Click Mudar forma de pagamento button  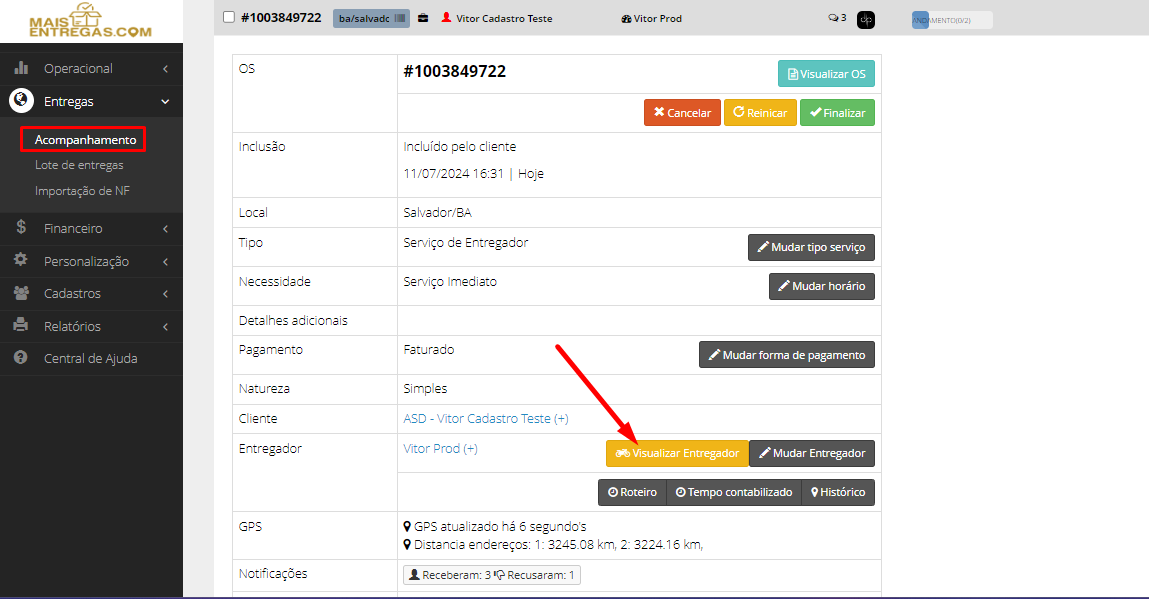(x=786, y=355)
